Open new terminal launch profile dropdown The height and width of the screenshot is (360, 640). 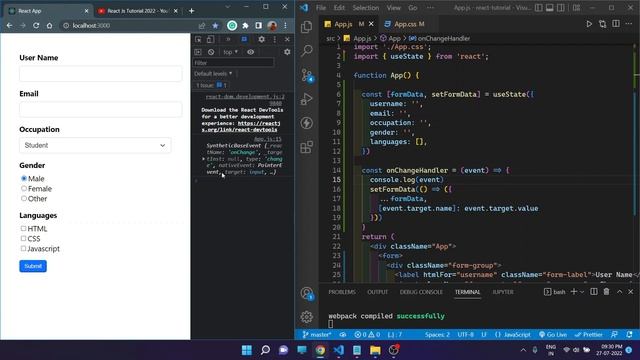[x=582, y=291]
